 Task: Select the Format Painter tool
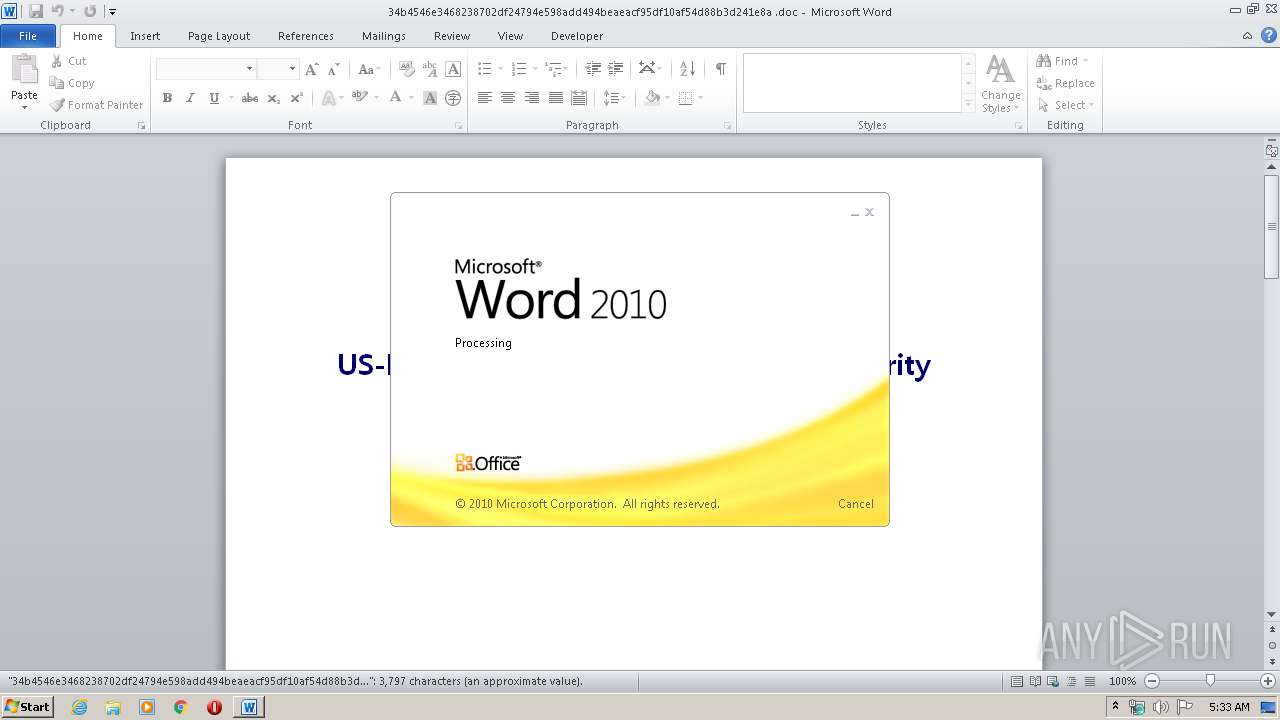pyautogui.click(x=97, y=105)
